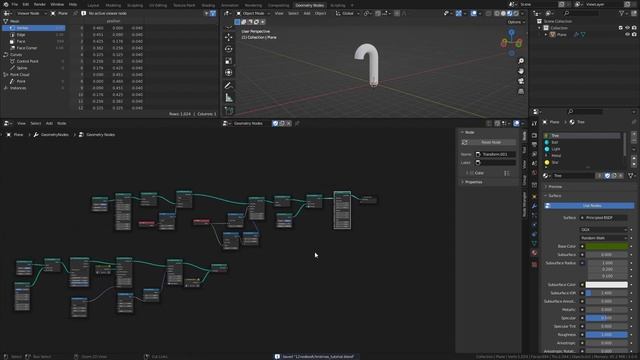Unlink the Geometry Nodes datablock X icon
This screenshot has width=640, height=360.
pyautogui.click(x=289, y=123)
